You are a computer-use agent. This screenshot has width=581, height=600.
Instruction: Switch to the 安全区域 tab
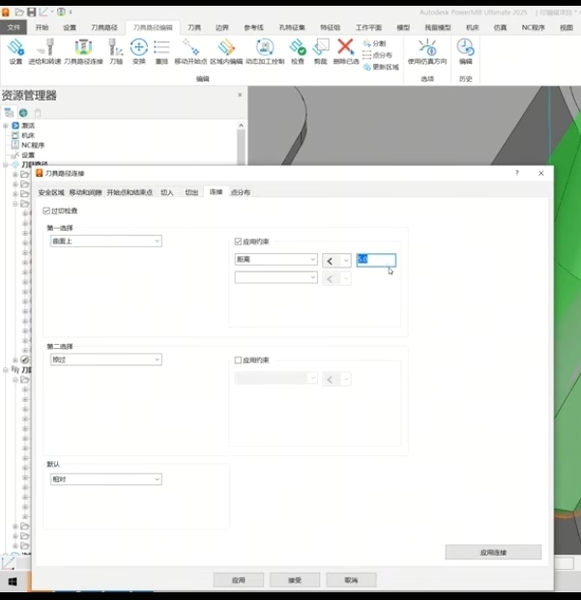click(x=51, y=192)
